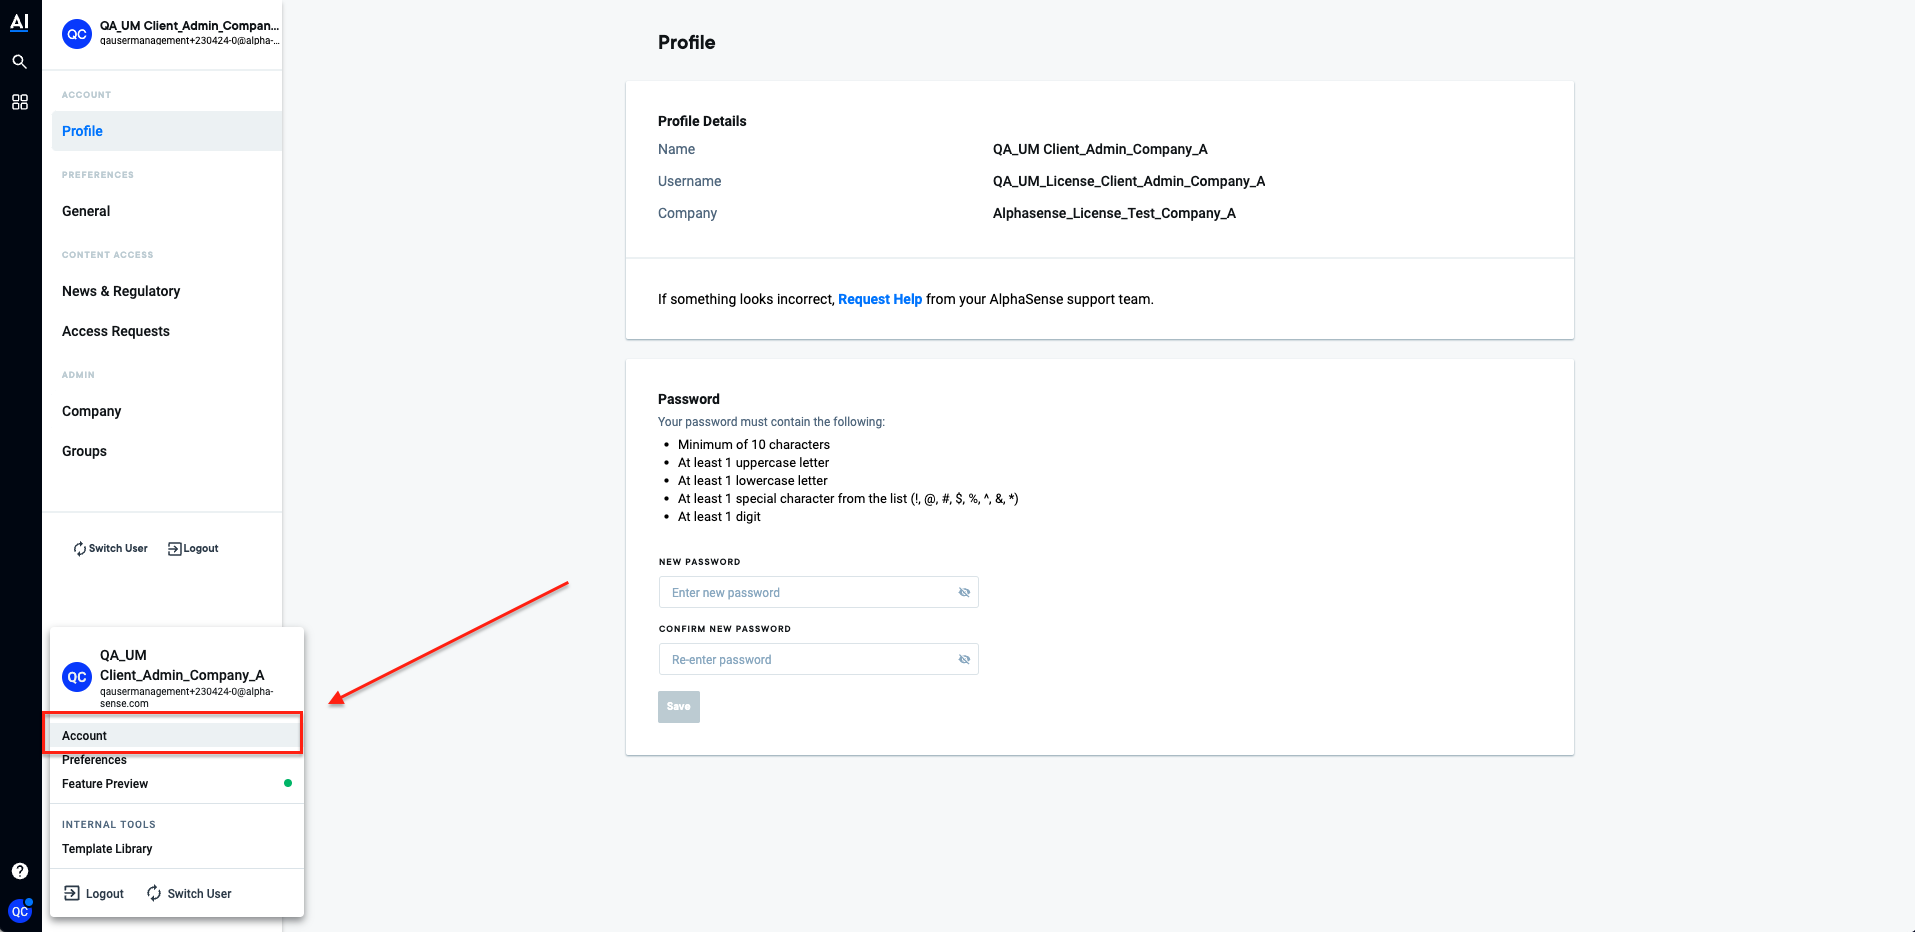This screenshot has width=1915, height=932.
Task: Open the help question mark icon
Action: pos(19,871)
